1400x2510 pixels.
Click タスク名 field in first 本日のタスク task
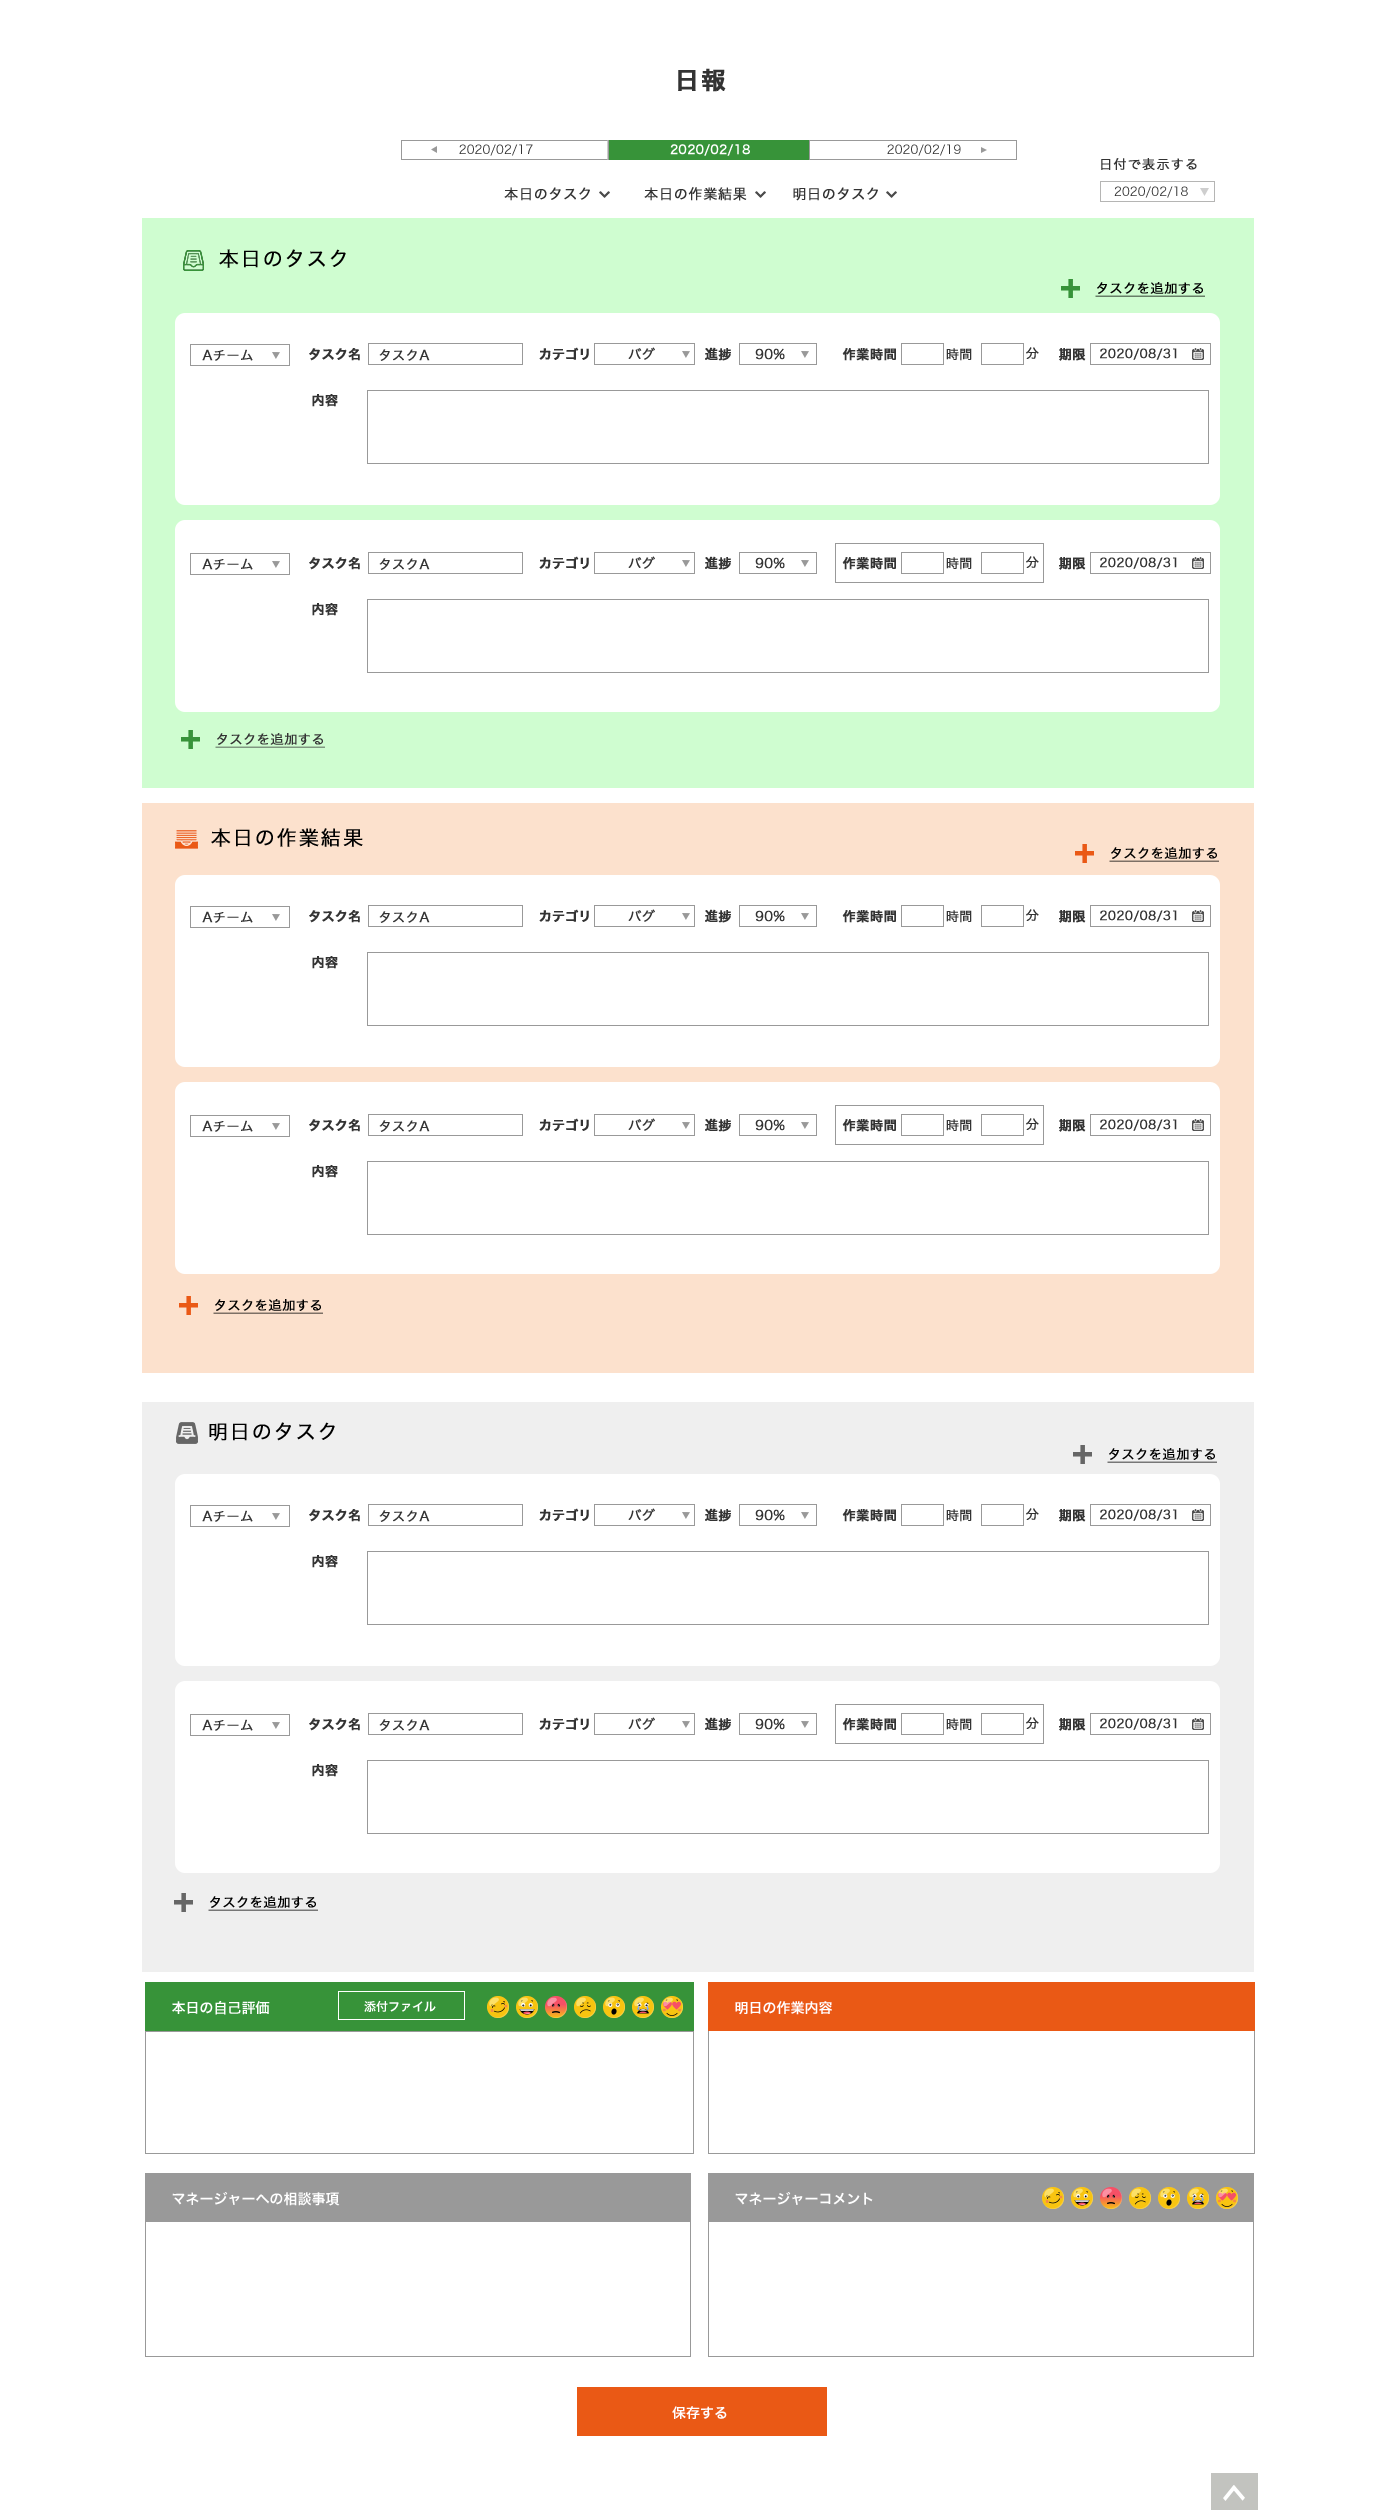[445, 354]
